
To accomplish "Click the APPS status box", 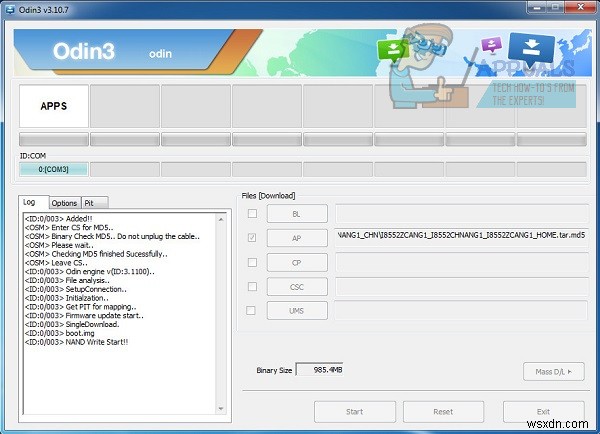I will coord(54,106).
